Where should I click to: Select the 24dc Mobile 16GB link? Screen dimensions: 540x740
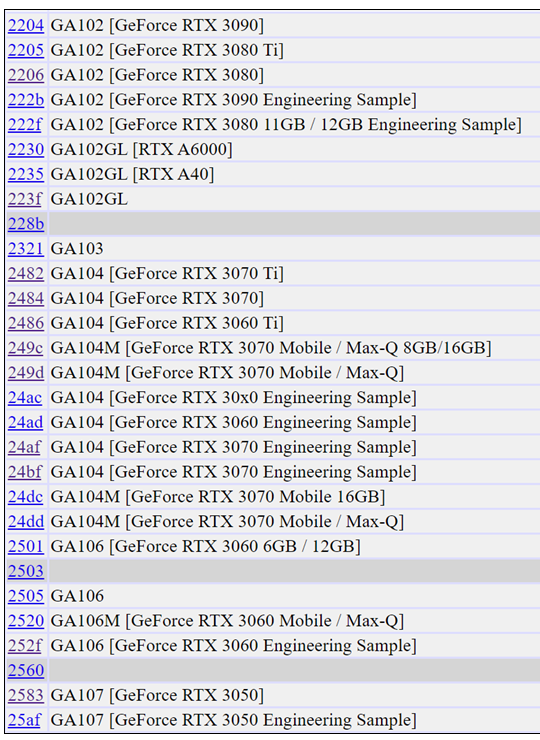[x=25, y=496]
